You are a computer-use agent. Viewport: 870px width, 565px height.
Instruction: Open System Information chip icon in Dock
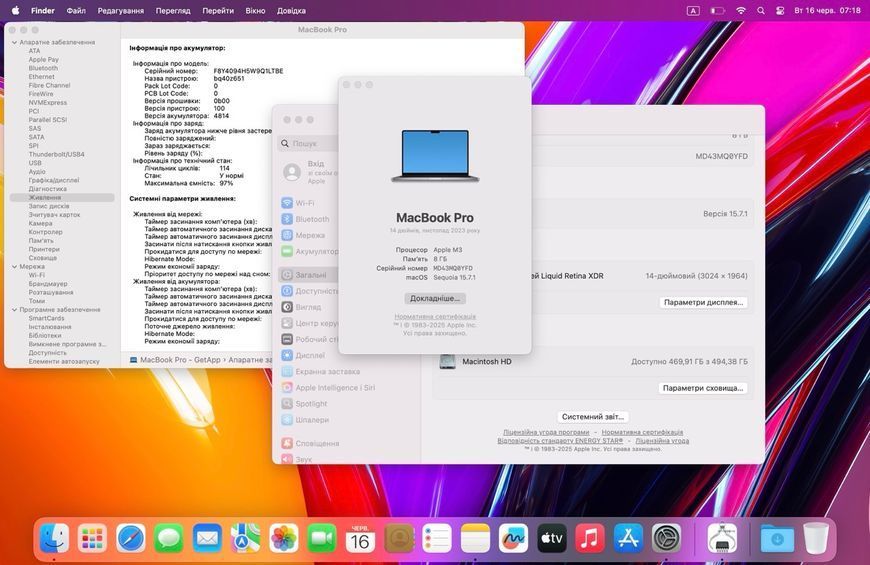[722, 538]
